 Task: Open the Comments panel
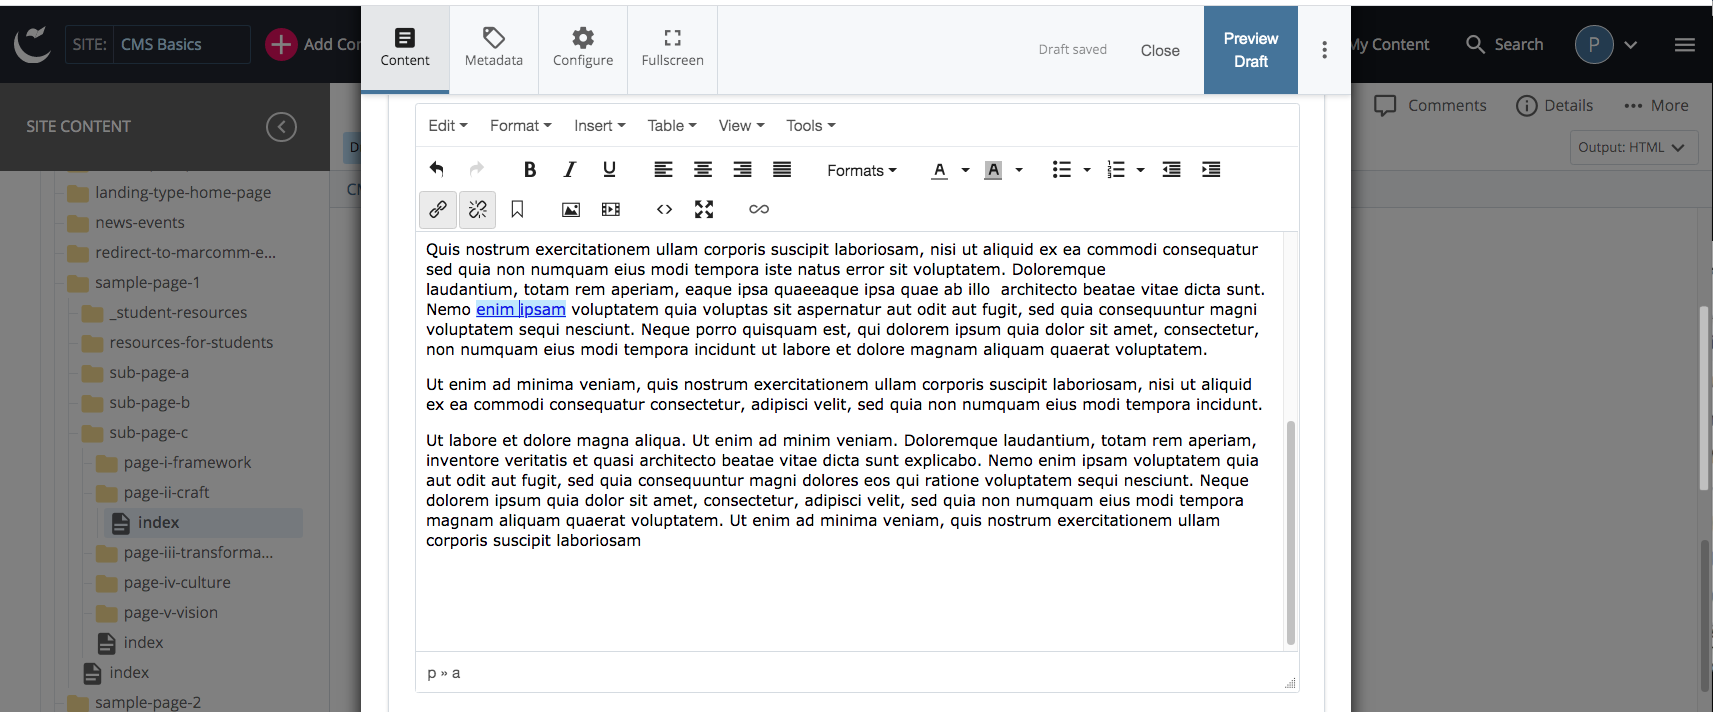coord(1430,105)
